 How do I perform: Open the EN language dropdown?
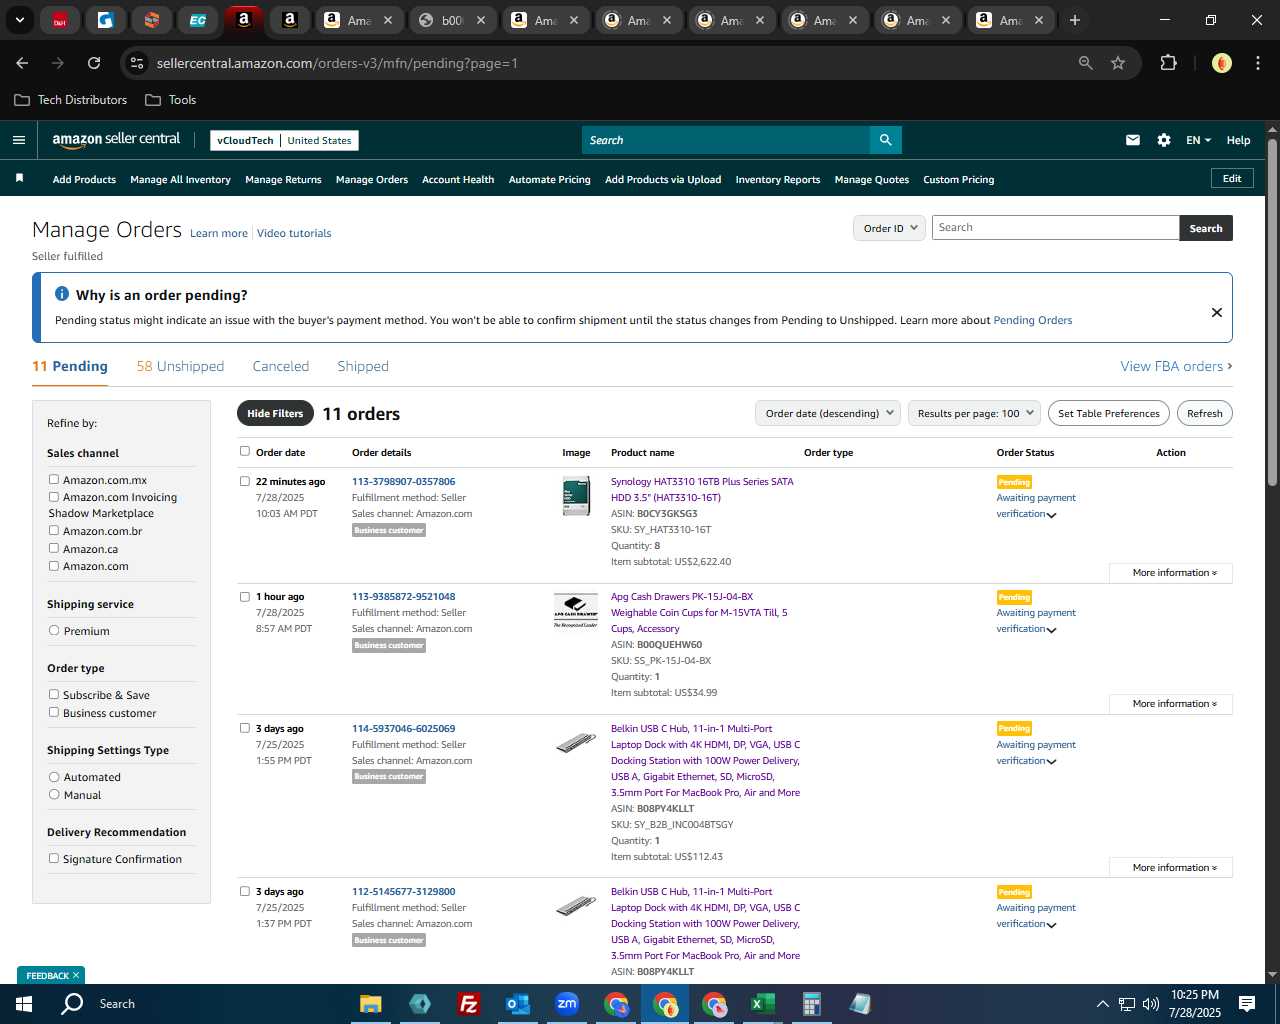coord(1198,140)
